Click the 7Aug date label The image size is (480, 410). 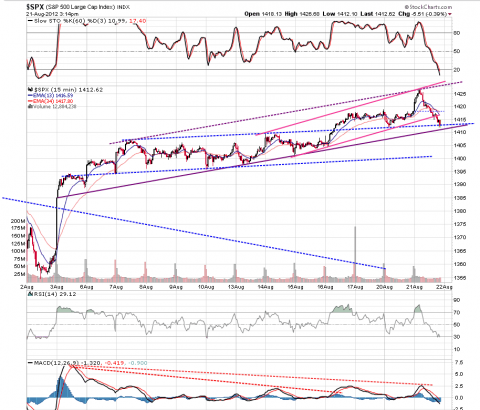[116, 287]
